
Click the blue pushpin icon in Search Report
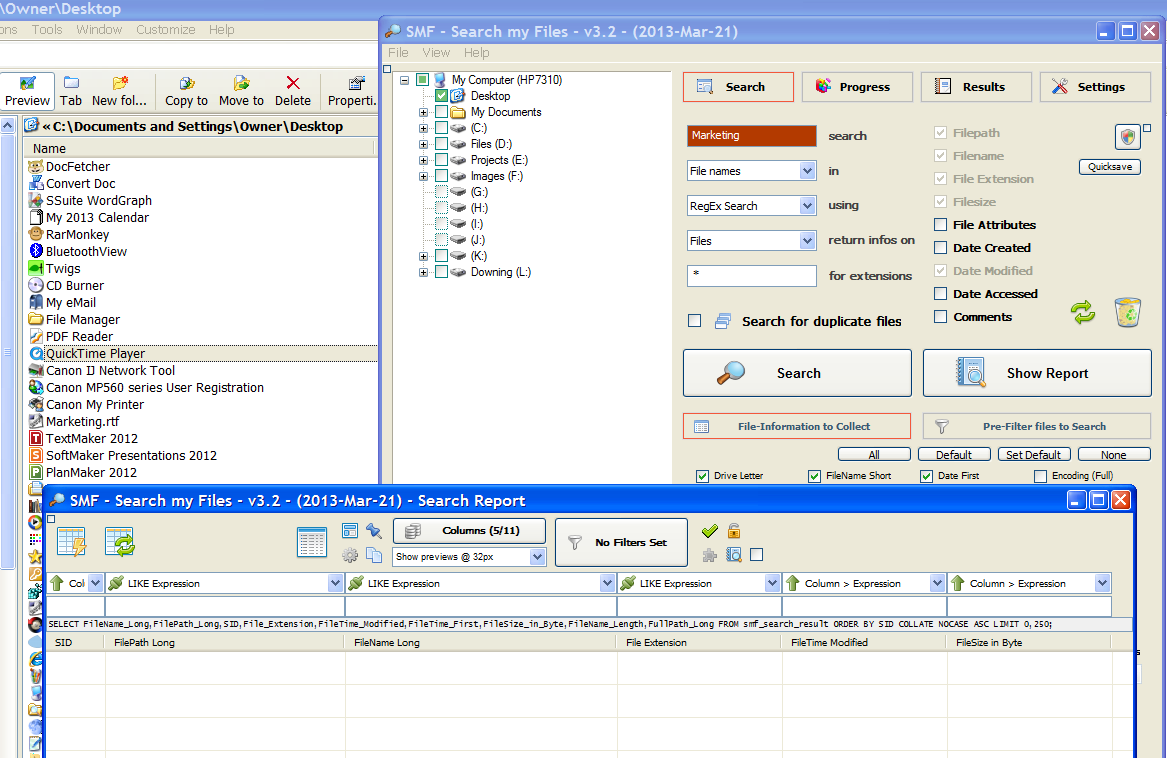pos(374,531)
